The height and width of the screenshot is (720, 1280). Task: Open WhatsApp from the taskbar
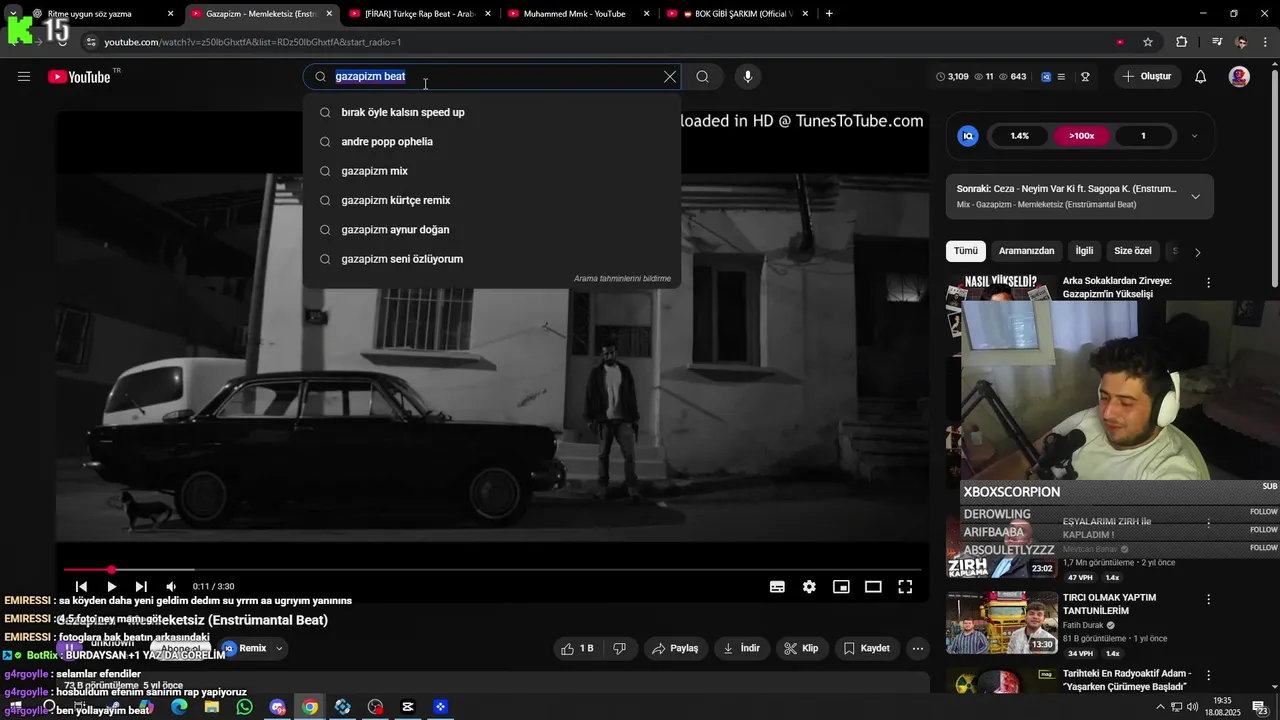(245, 707)
